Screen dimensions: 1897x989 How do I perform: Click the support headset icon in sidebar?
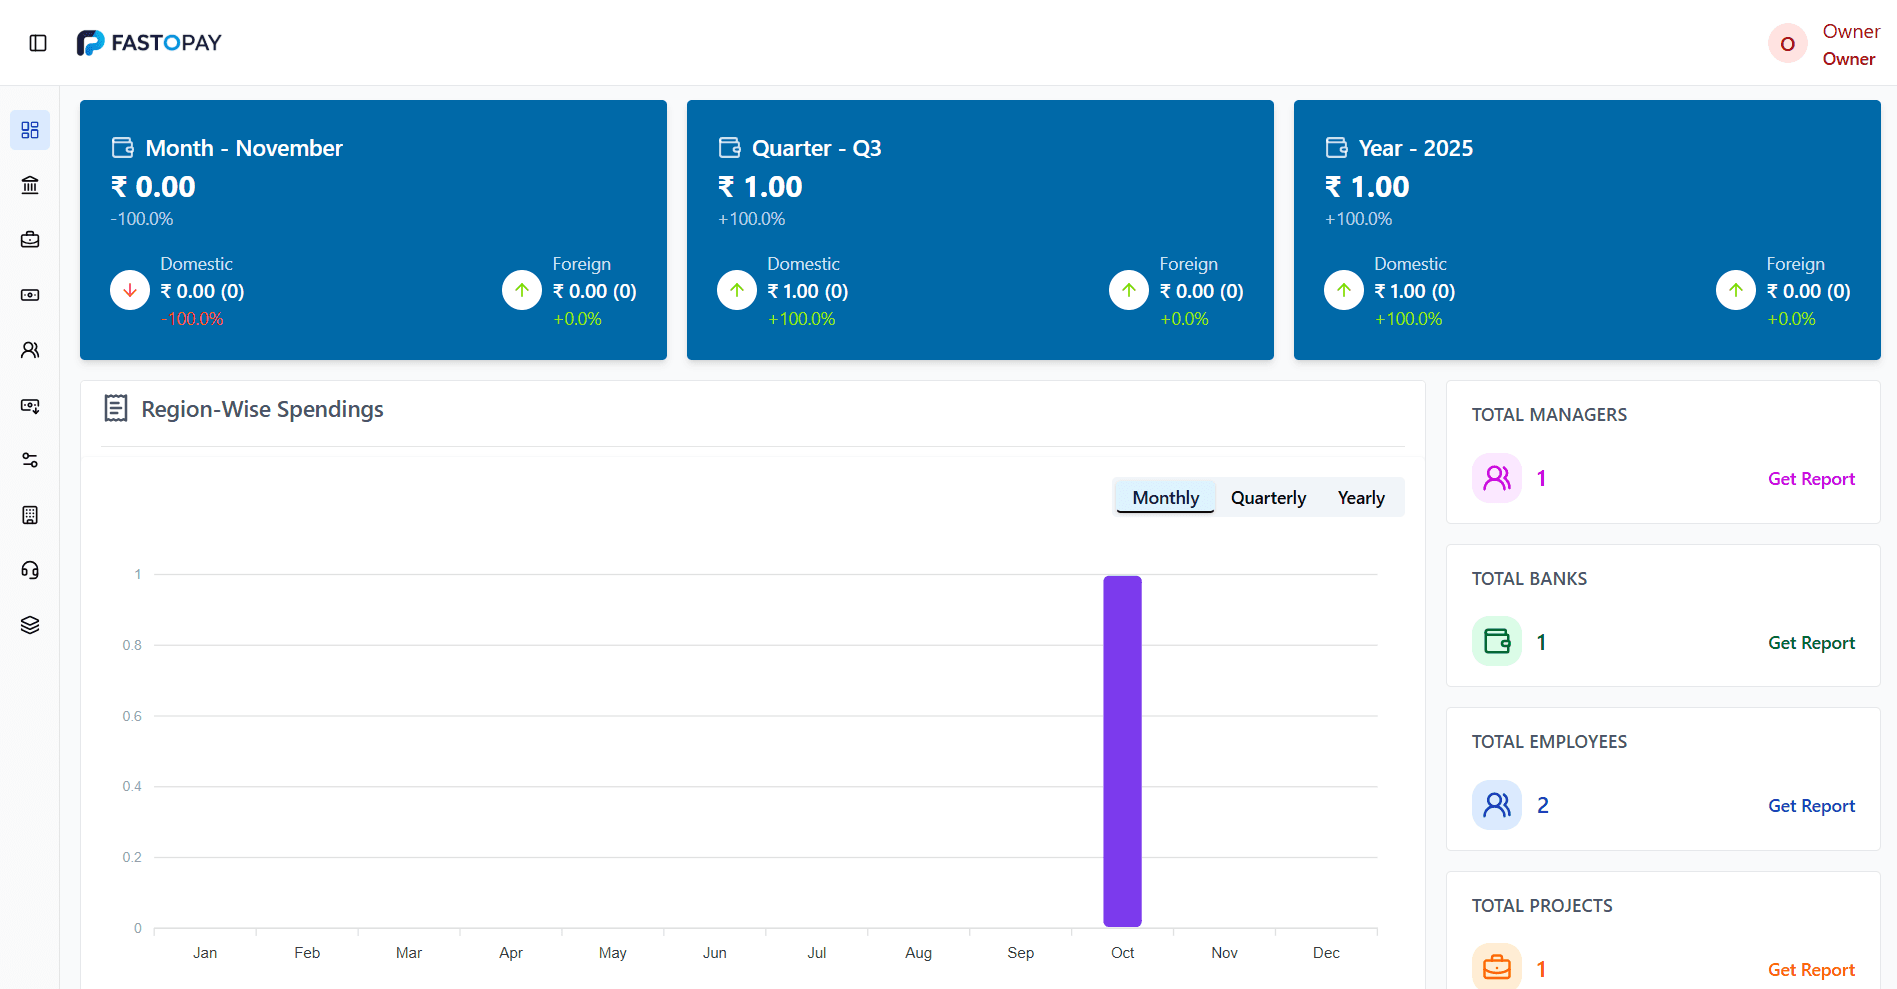click(29, 570)
